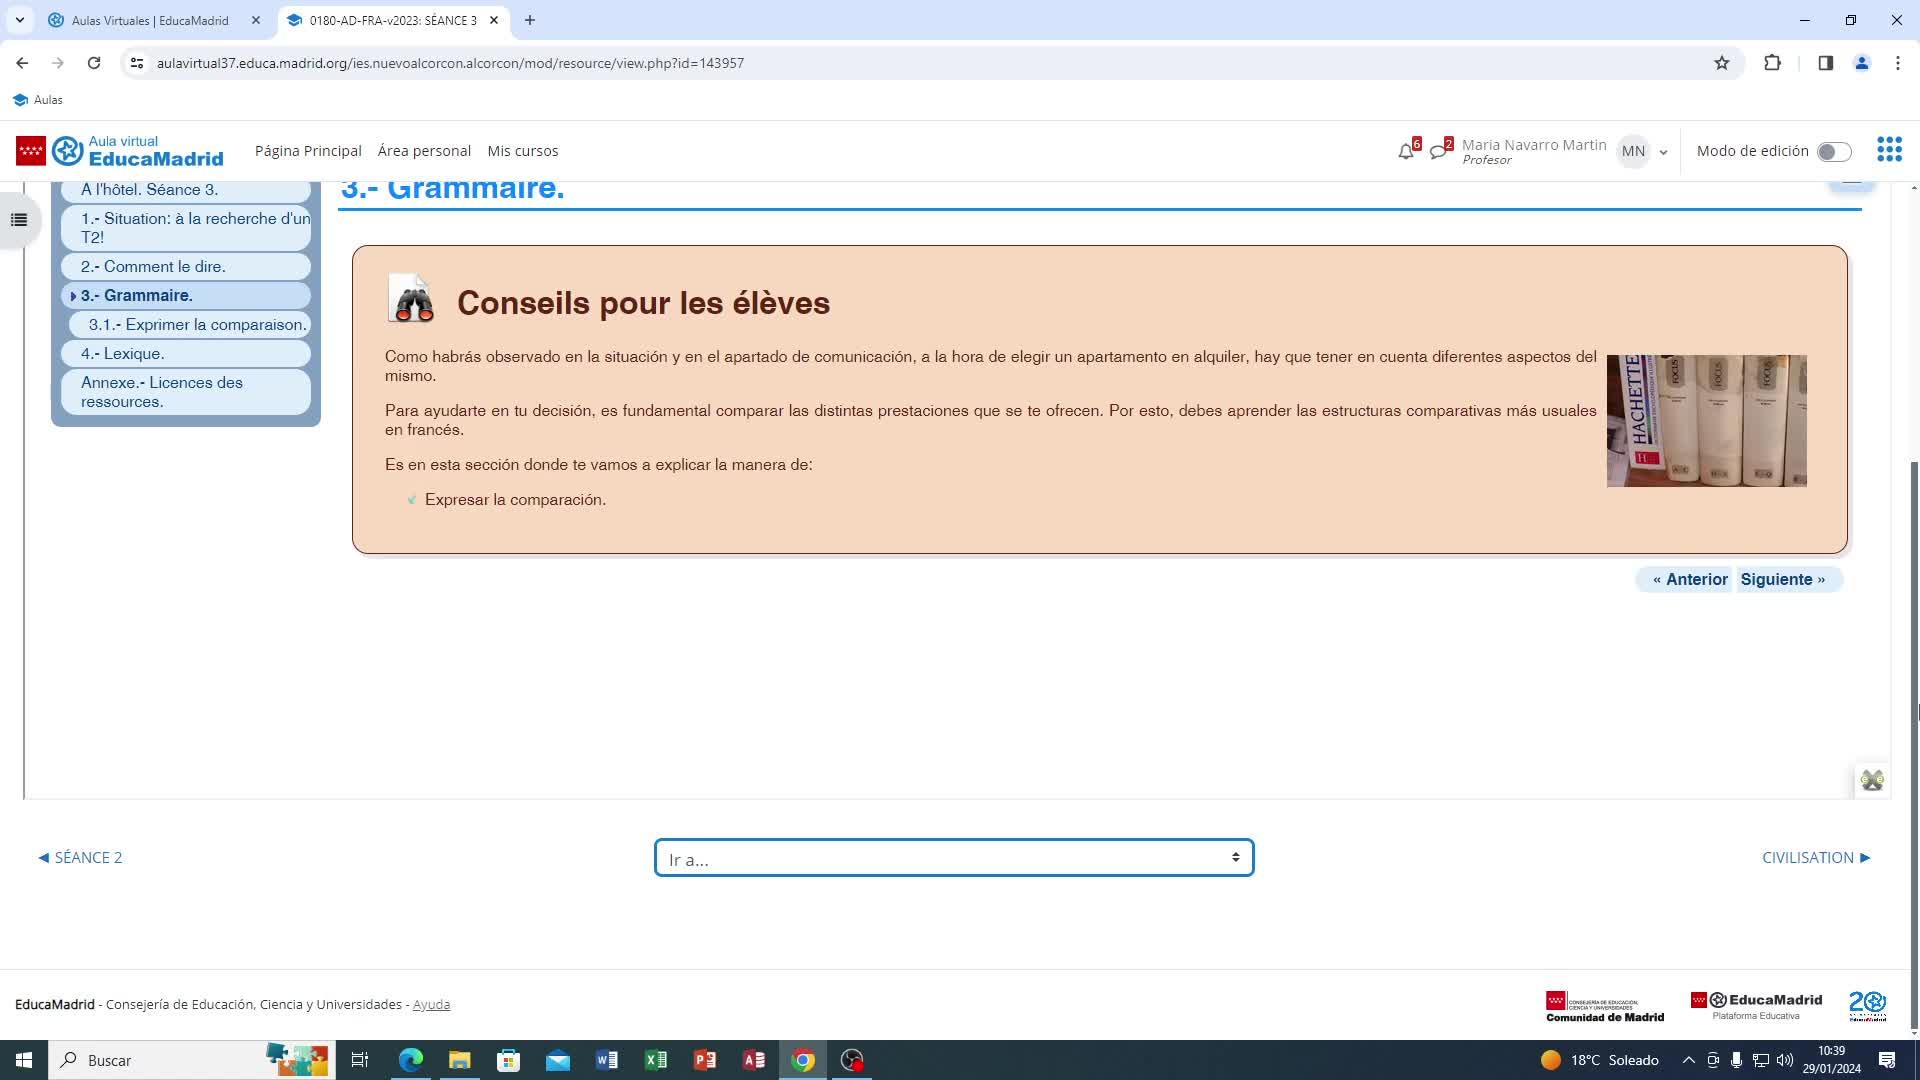The width and height of the screenshot is (1920, 1080).
Task: Click the accessibility widget icon at right
Action: [1872, 781]
